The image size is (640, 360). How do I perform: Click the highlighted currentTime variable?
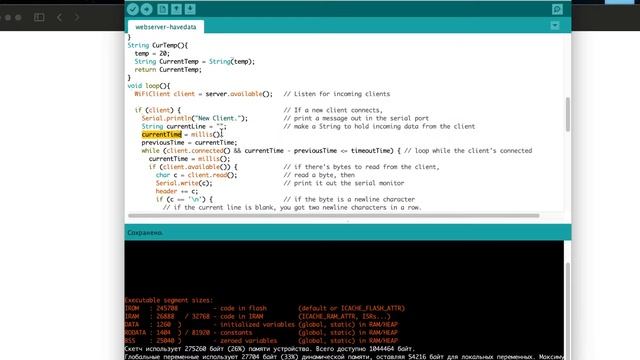(x=162, y=134)
